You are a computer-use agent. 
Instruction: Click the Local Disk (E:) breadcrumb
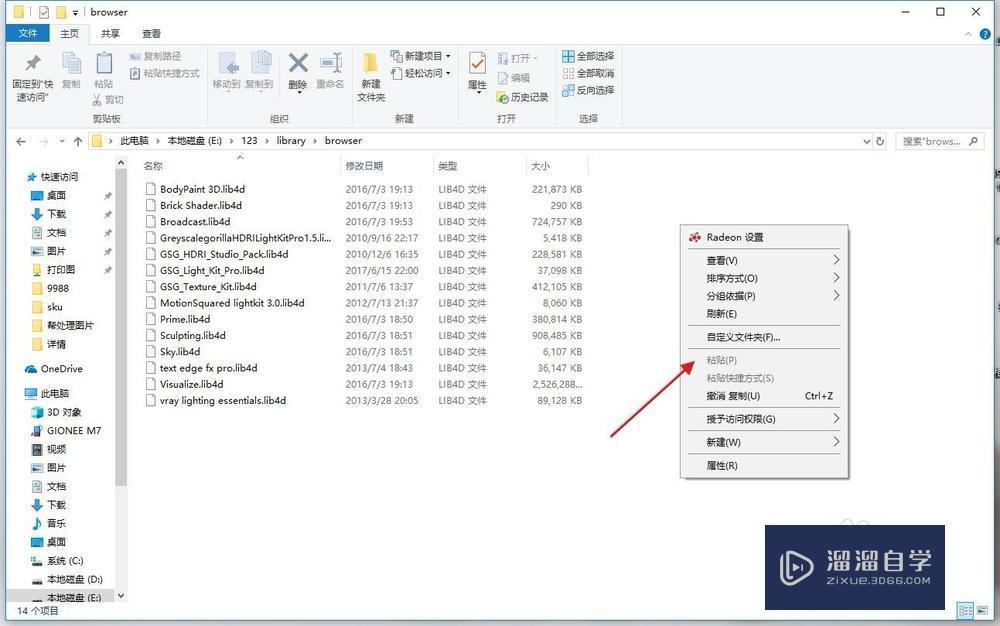195,140
